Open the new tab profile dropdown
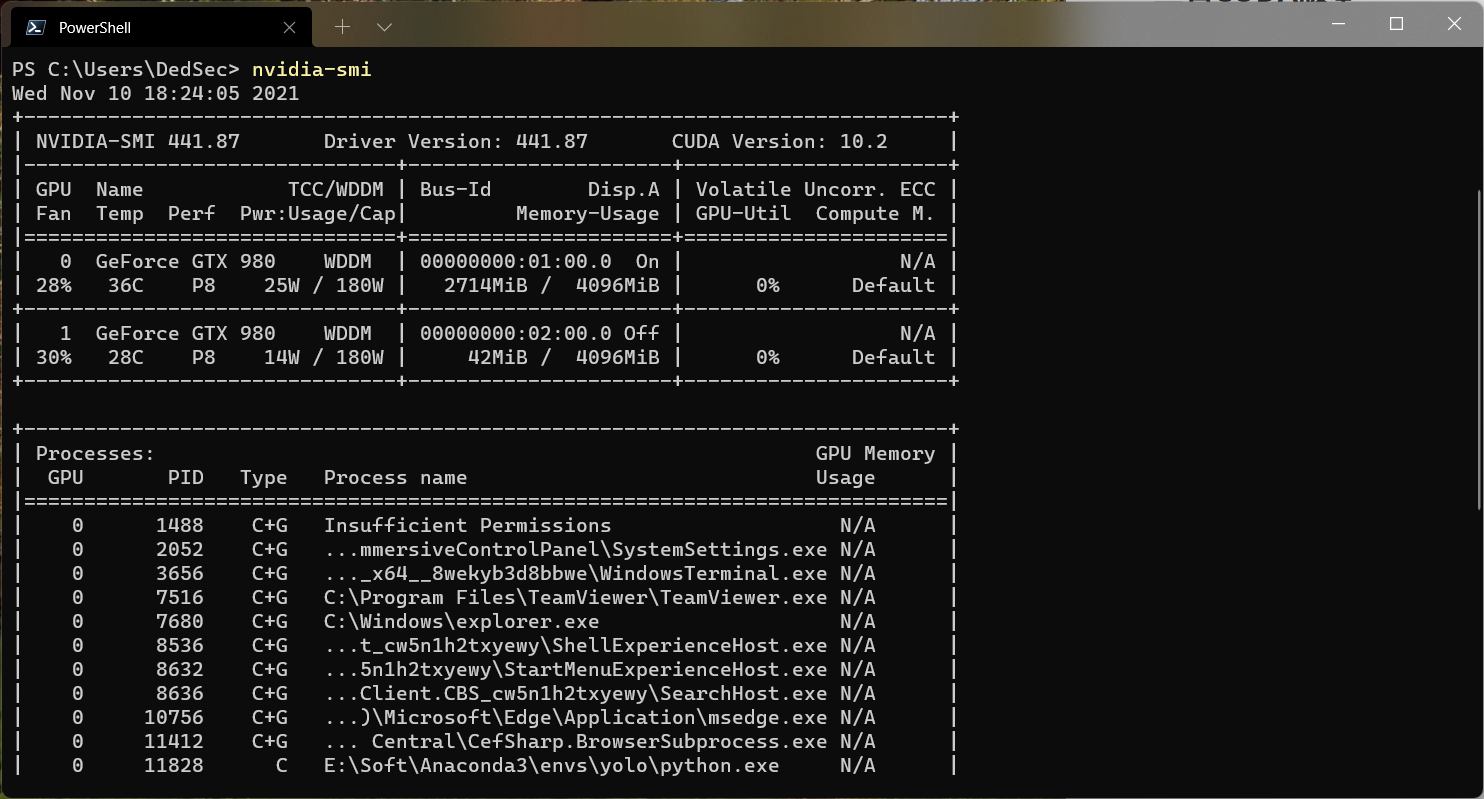The height and width of the screenshot is (799, 1484). [x=384, y=27]
